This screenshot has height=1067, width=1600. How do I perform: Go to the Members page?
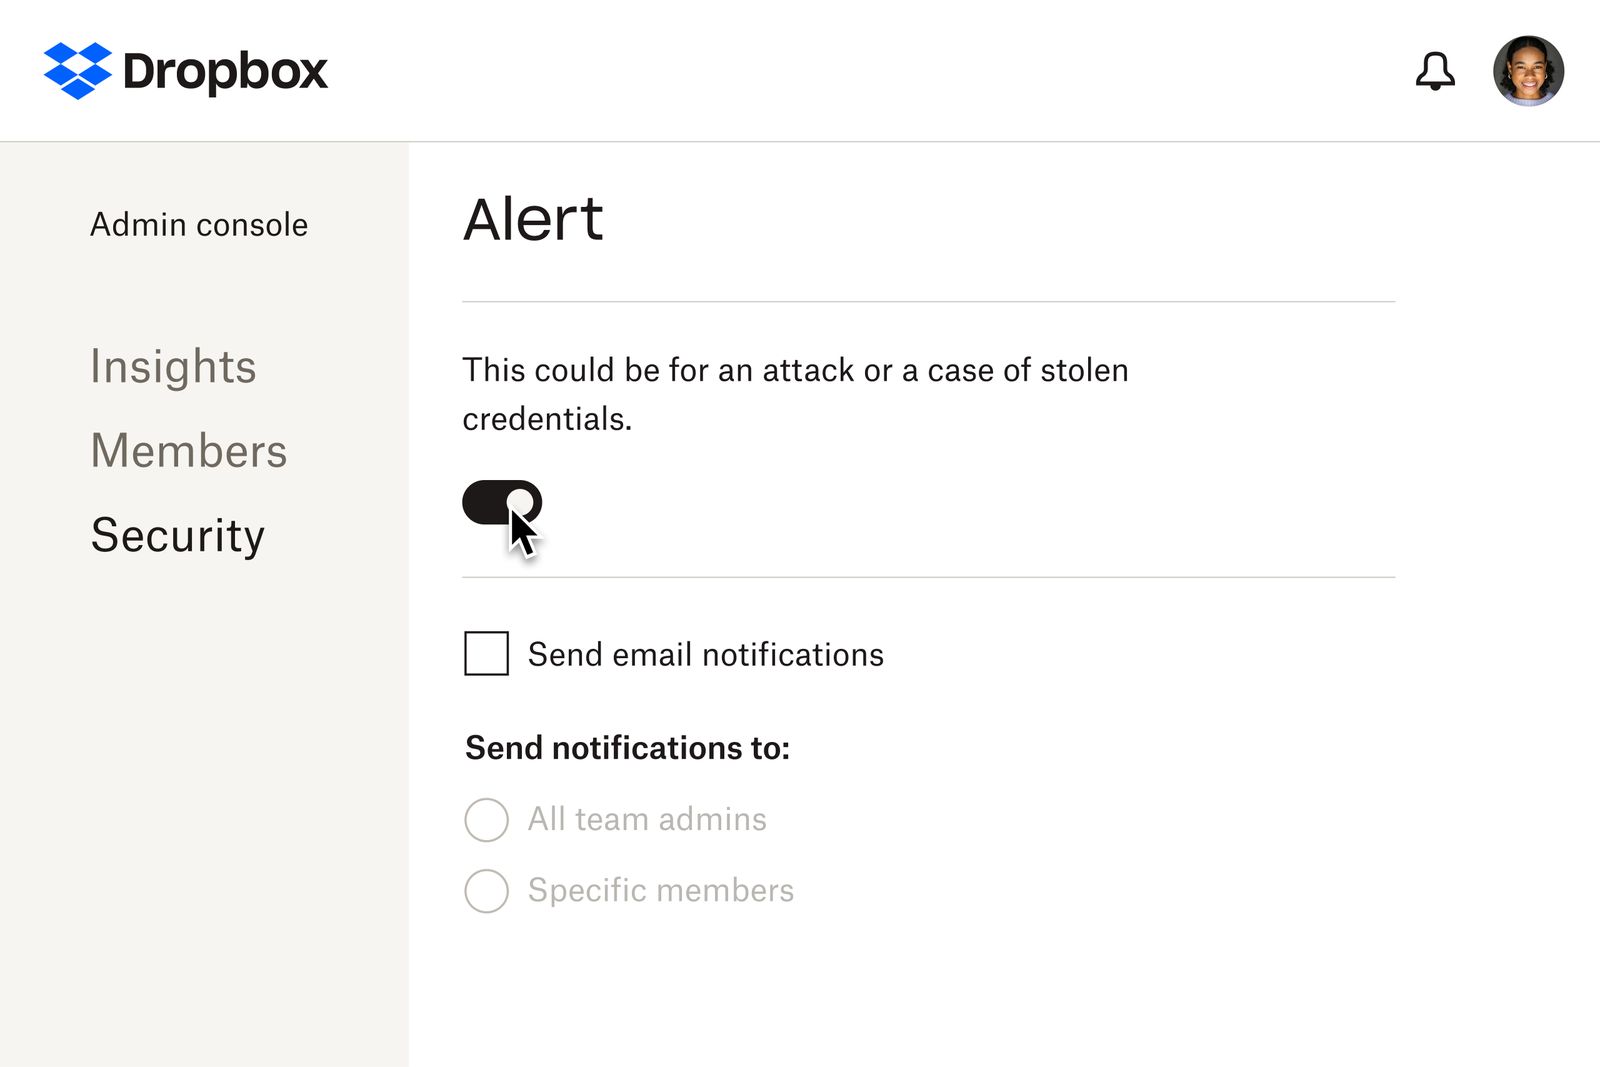pyautogui.click(x=189, y=451)
